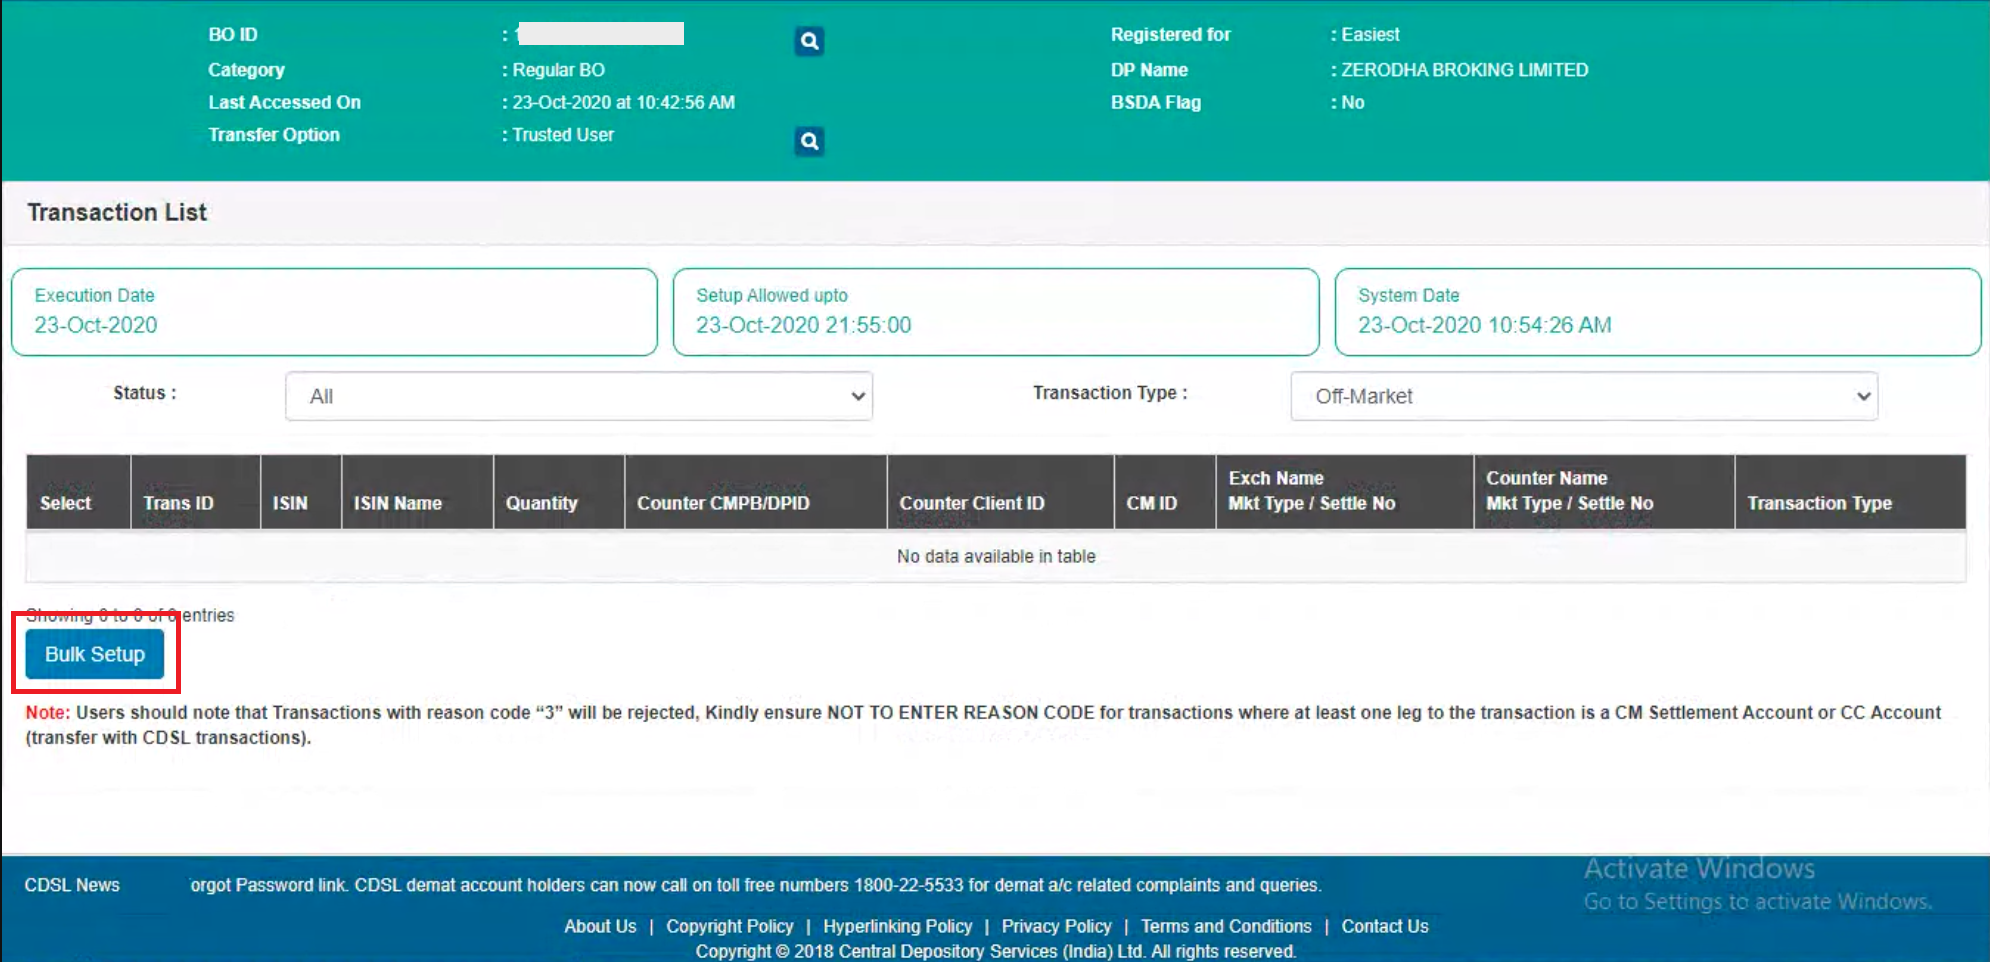Sort table by Trans ID column
Viewport: 1990px width, 962px height.
coord(179,503)
